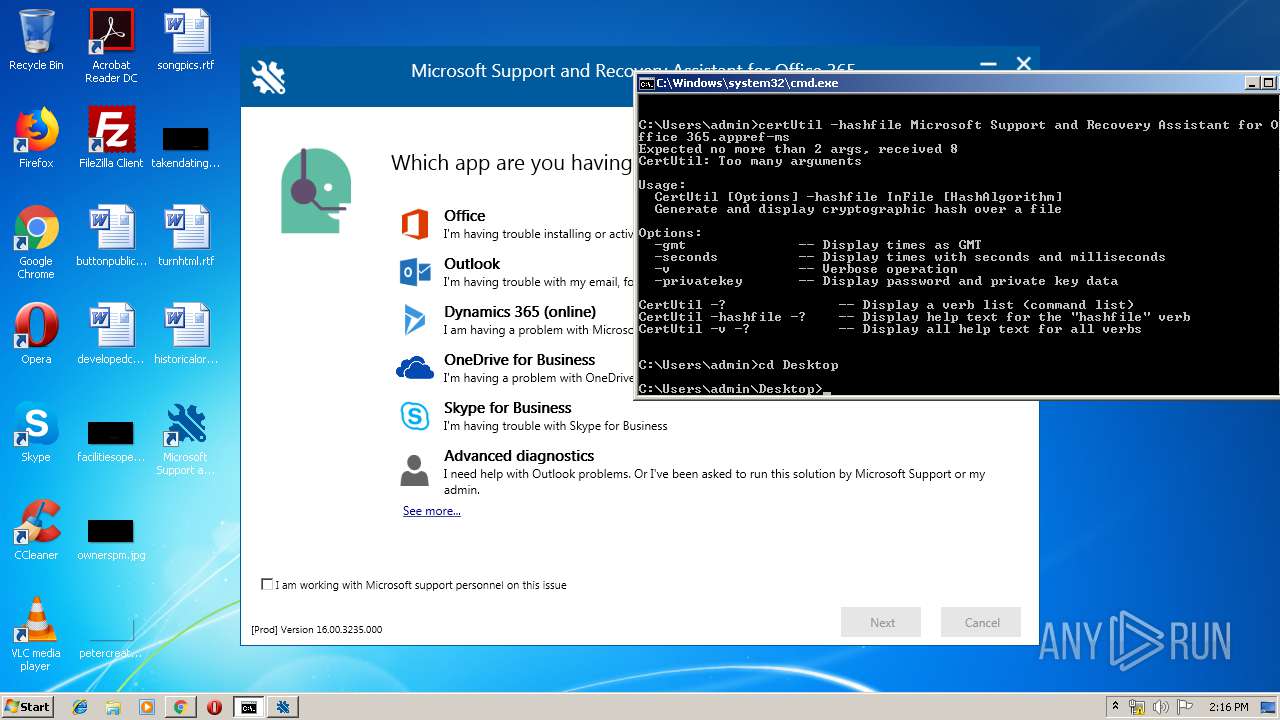Open historicalor document icon
Screen dimensions: 1280x720
(x=186, y=334)
